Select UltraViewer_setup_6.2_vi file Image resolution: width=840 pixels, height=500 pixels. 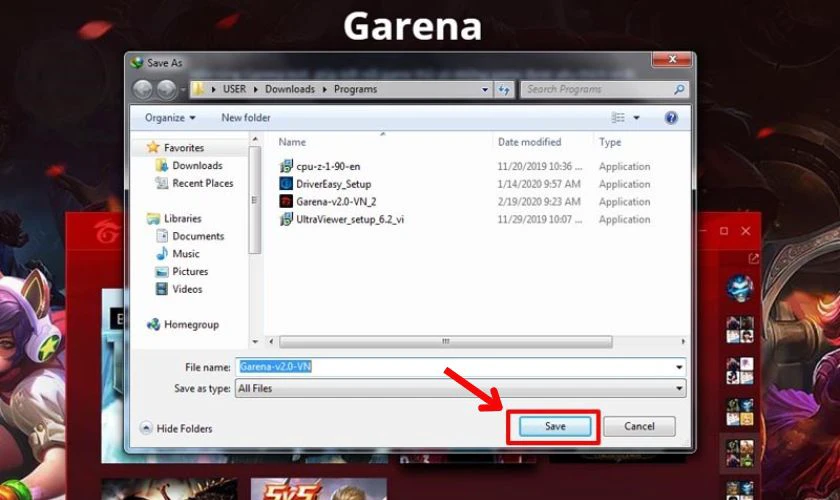click(x=350, y=220)
